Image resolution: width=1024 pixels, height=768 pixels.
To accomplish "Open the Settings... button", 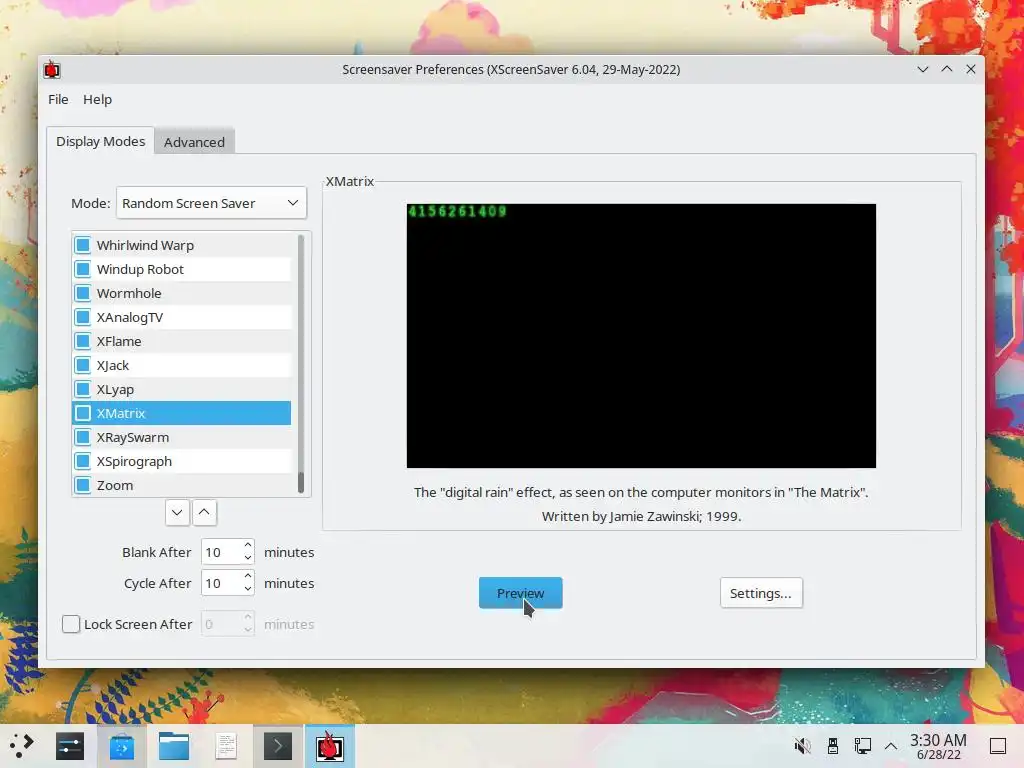I will (761, 593).
